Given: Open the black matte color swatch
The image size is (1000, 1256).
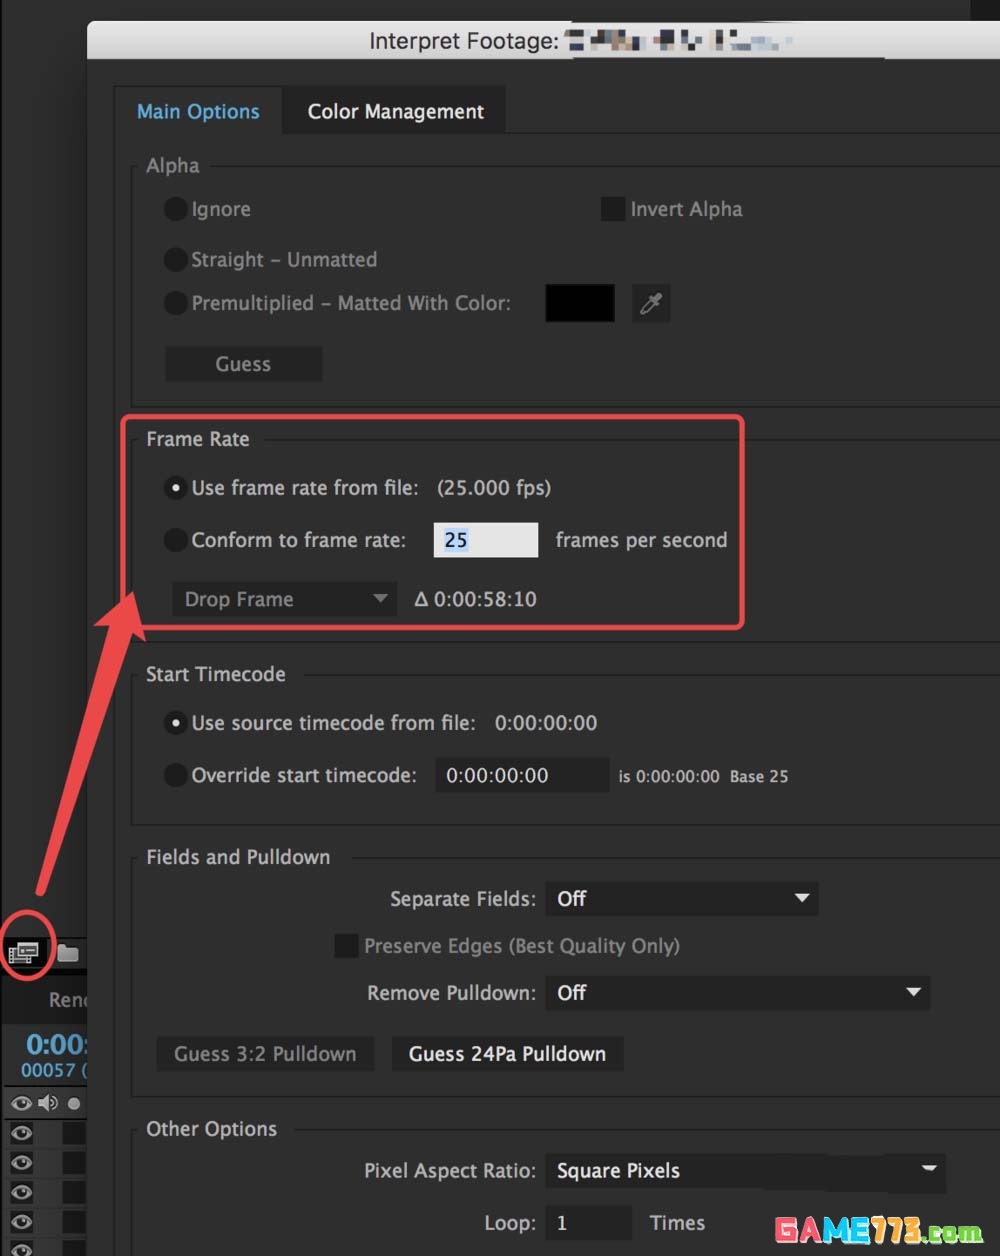Looking at the screenshot, I should [580, 303].
